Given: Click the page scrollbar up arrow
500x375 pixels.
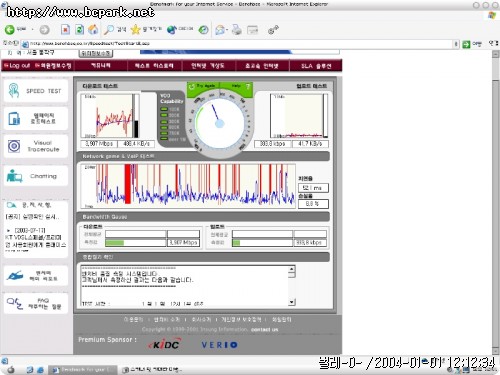Looking at the screenshot, I should click(496, 54).
